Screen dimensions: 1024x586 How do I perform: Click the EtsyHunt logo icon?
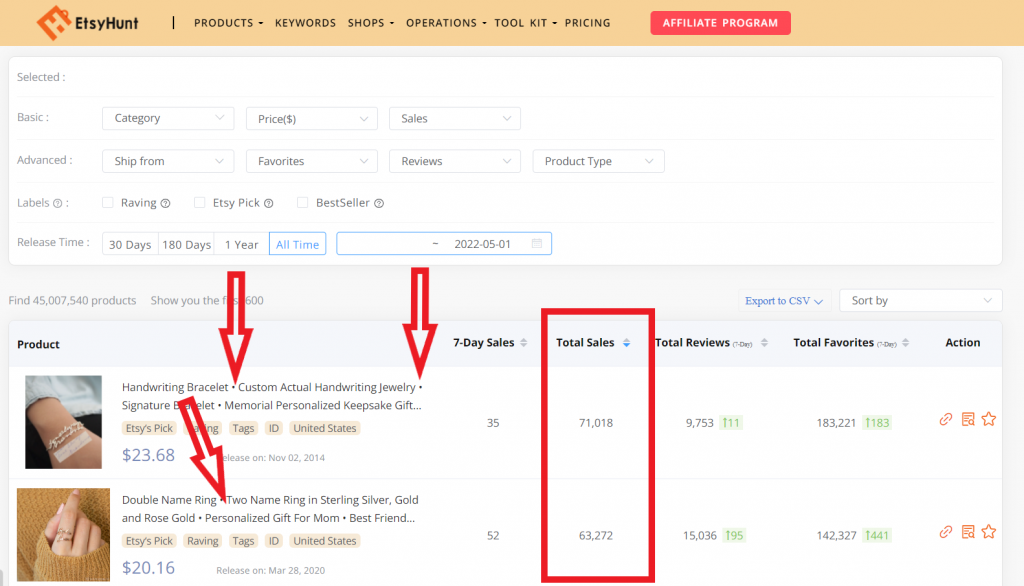pyautogui.click(x=54, y=24)
